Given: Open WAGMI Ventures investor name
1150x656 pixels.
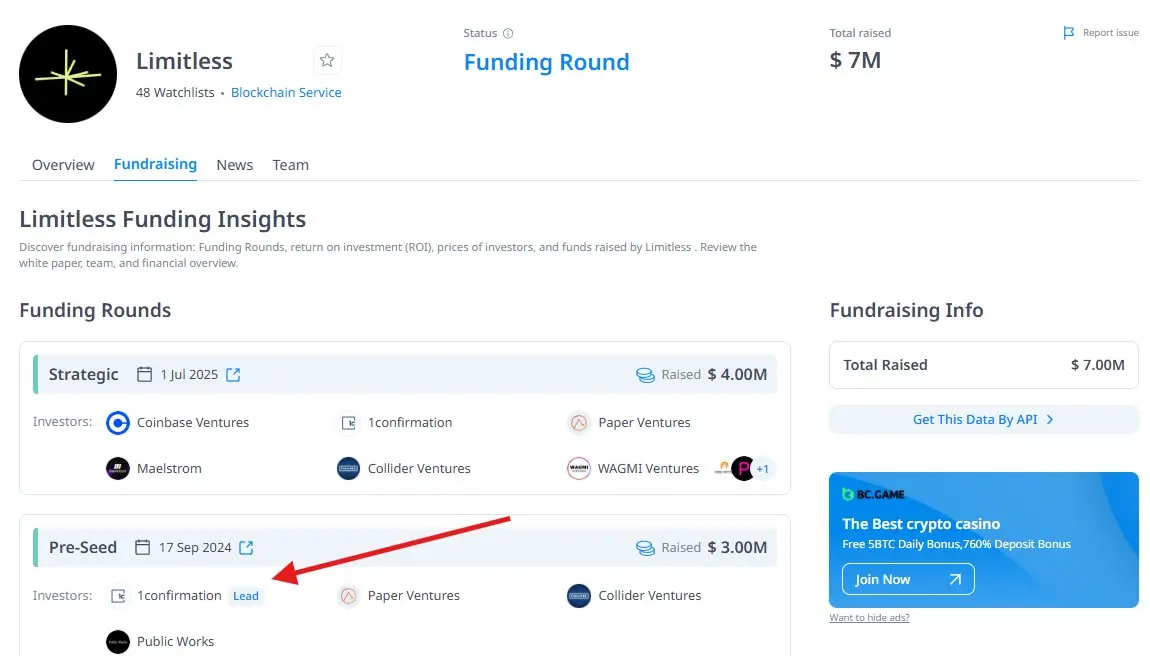Looking at the screenshot, I should click(x=648, y=469).
